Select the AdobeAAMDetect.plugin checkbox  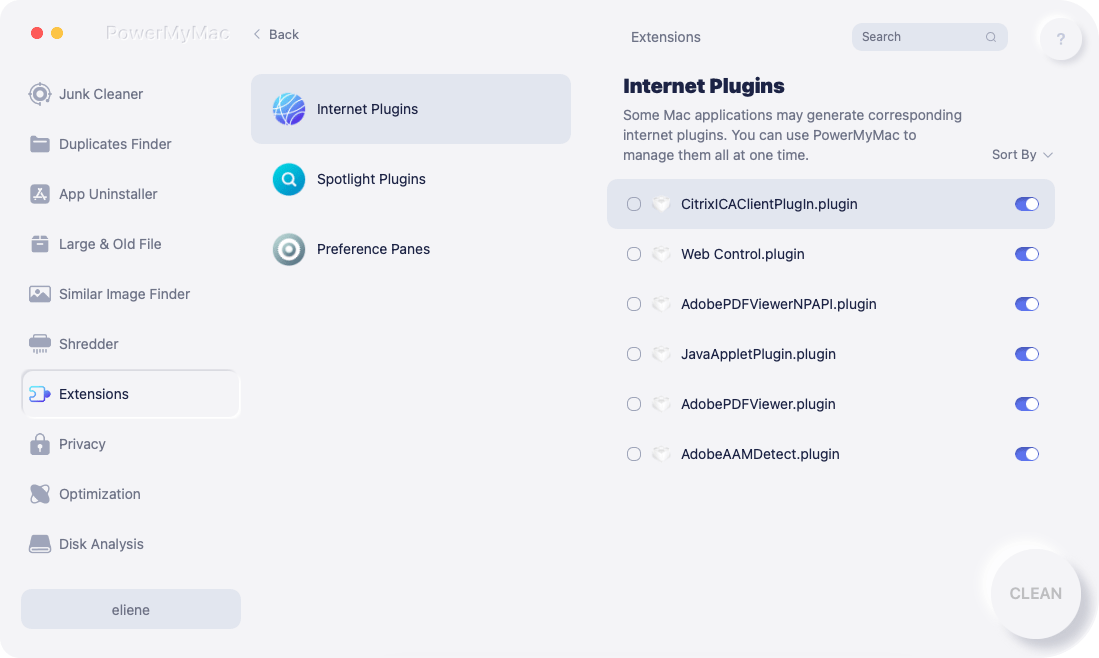[634, 454]
